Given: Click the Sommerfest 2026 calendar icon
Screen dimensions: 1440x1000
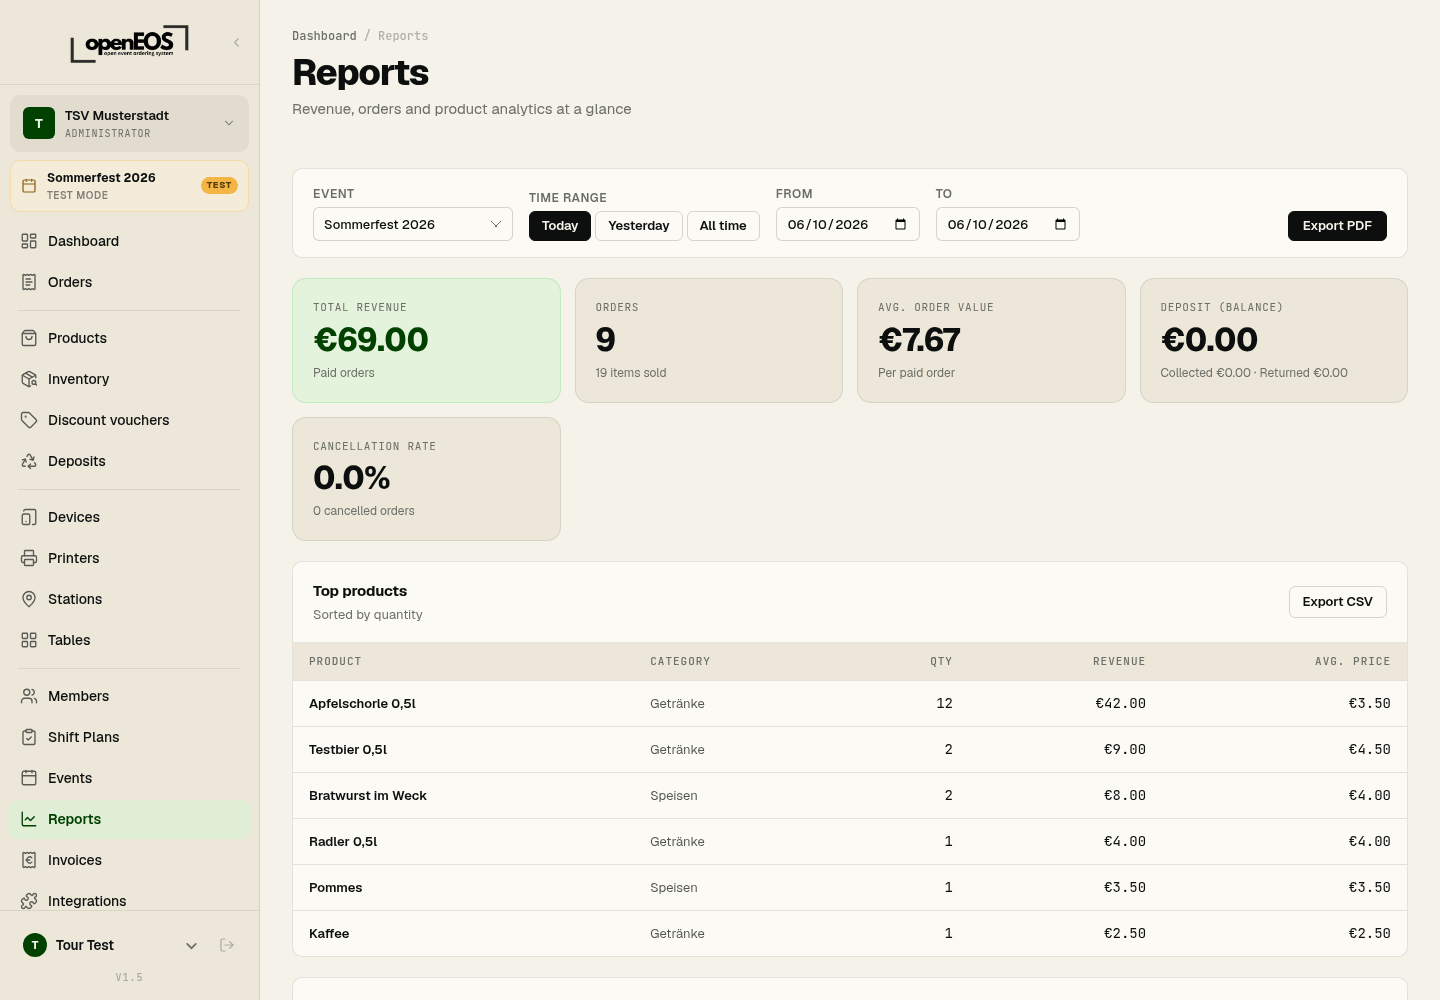Looking at the screenshot, I should 29,186.
